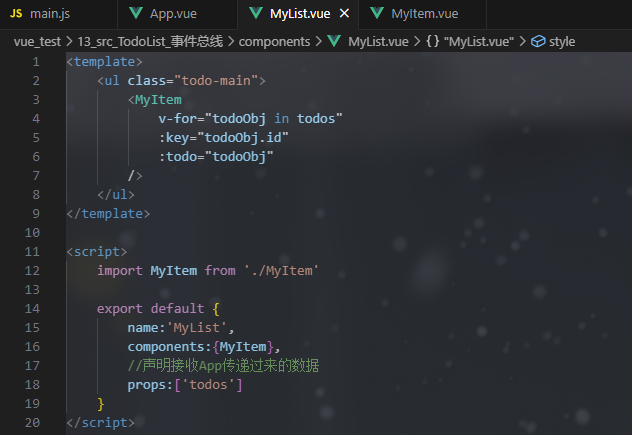This screenshot has width=632, height=435.
Task: Click the JS icon on main.js tab
Action: click(16, 14)
